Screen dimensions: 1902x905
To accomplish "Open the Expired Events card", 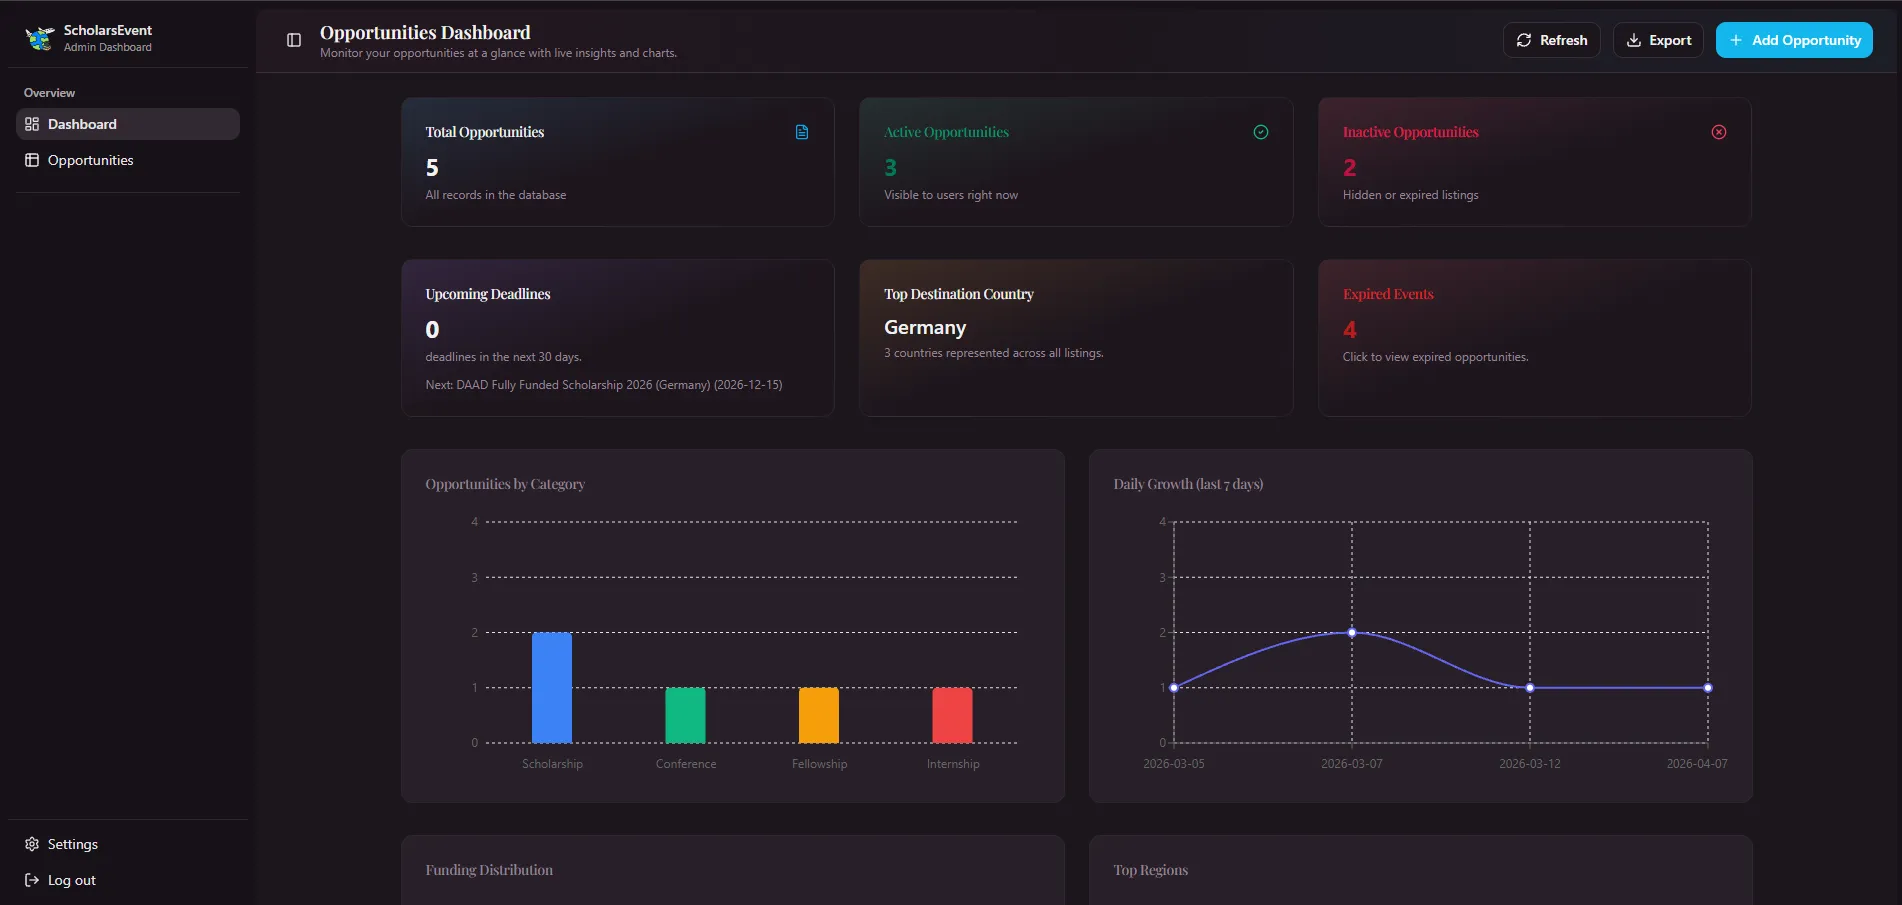I will pyautogui.click(x=1535, y=338).
